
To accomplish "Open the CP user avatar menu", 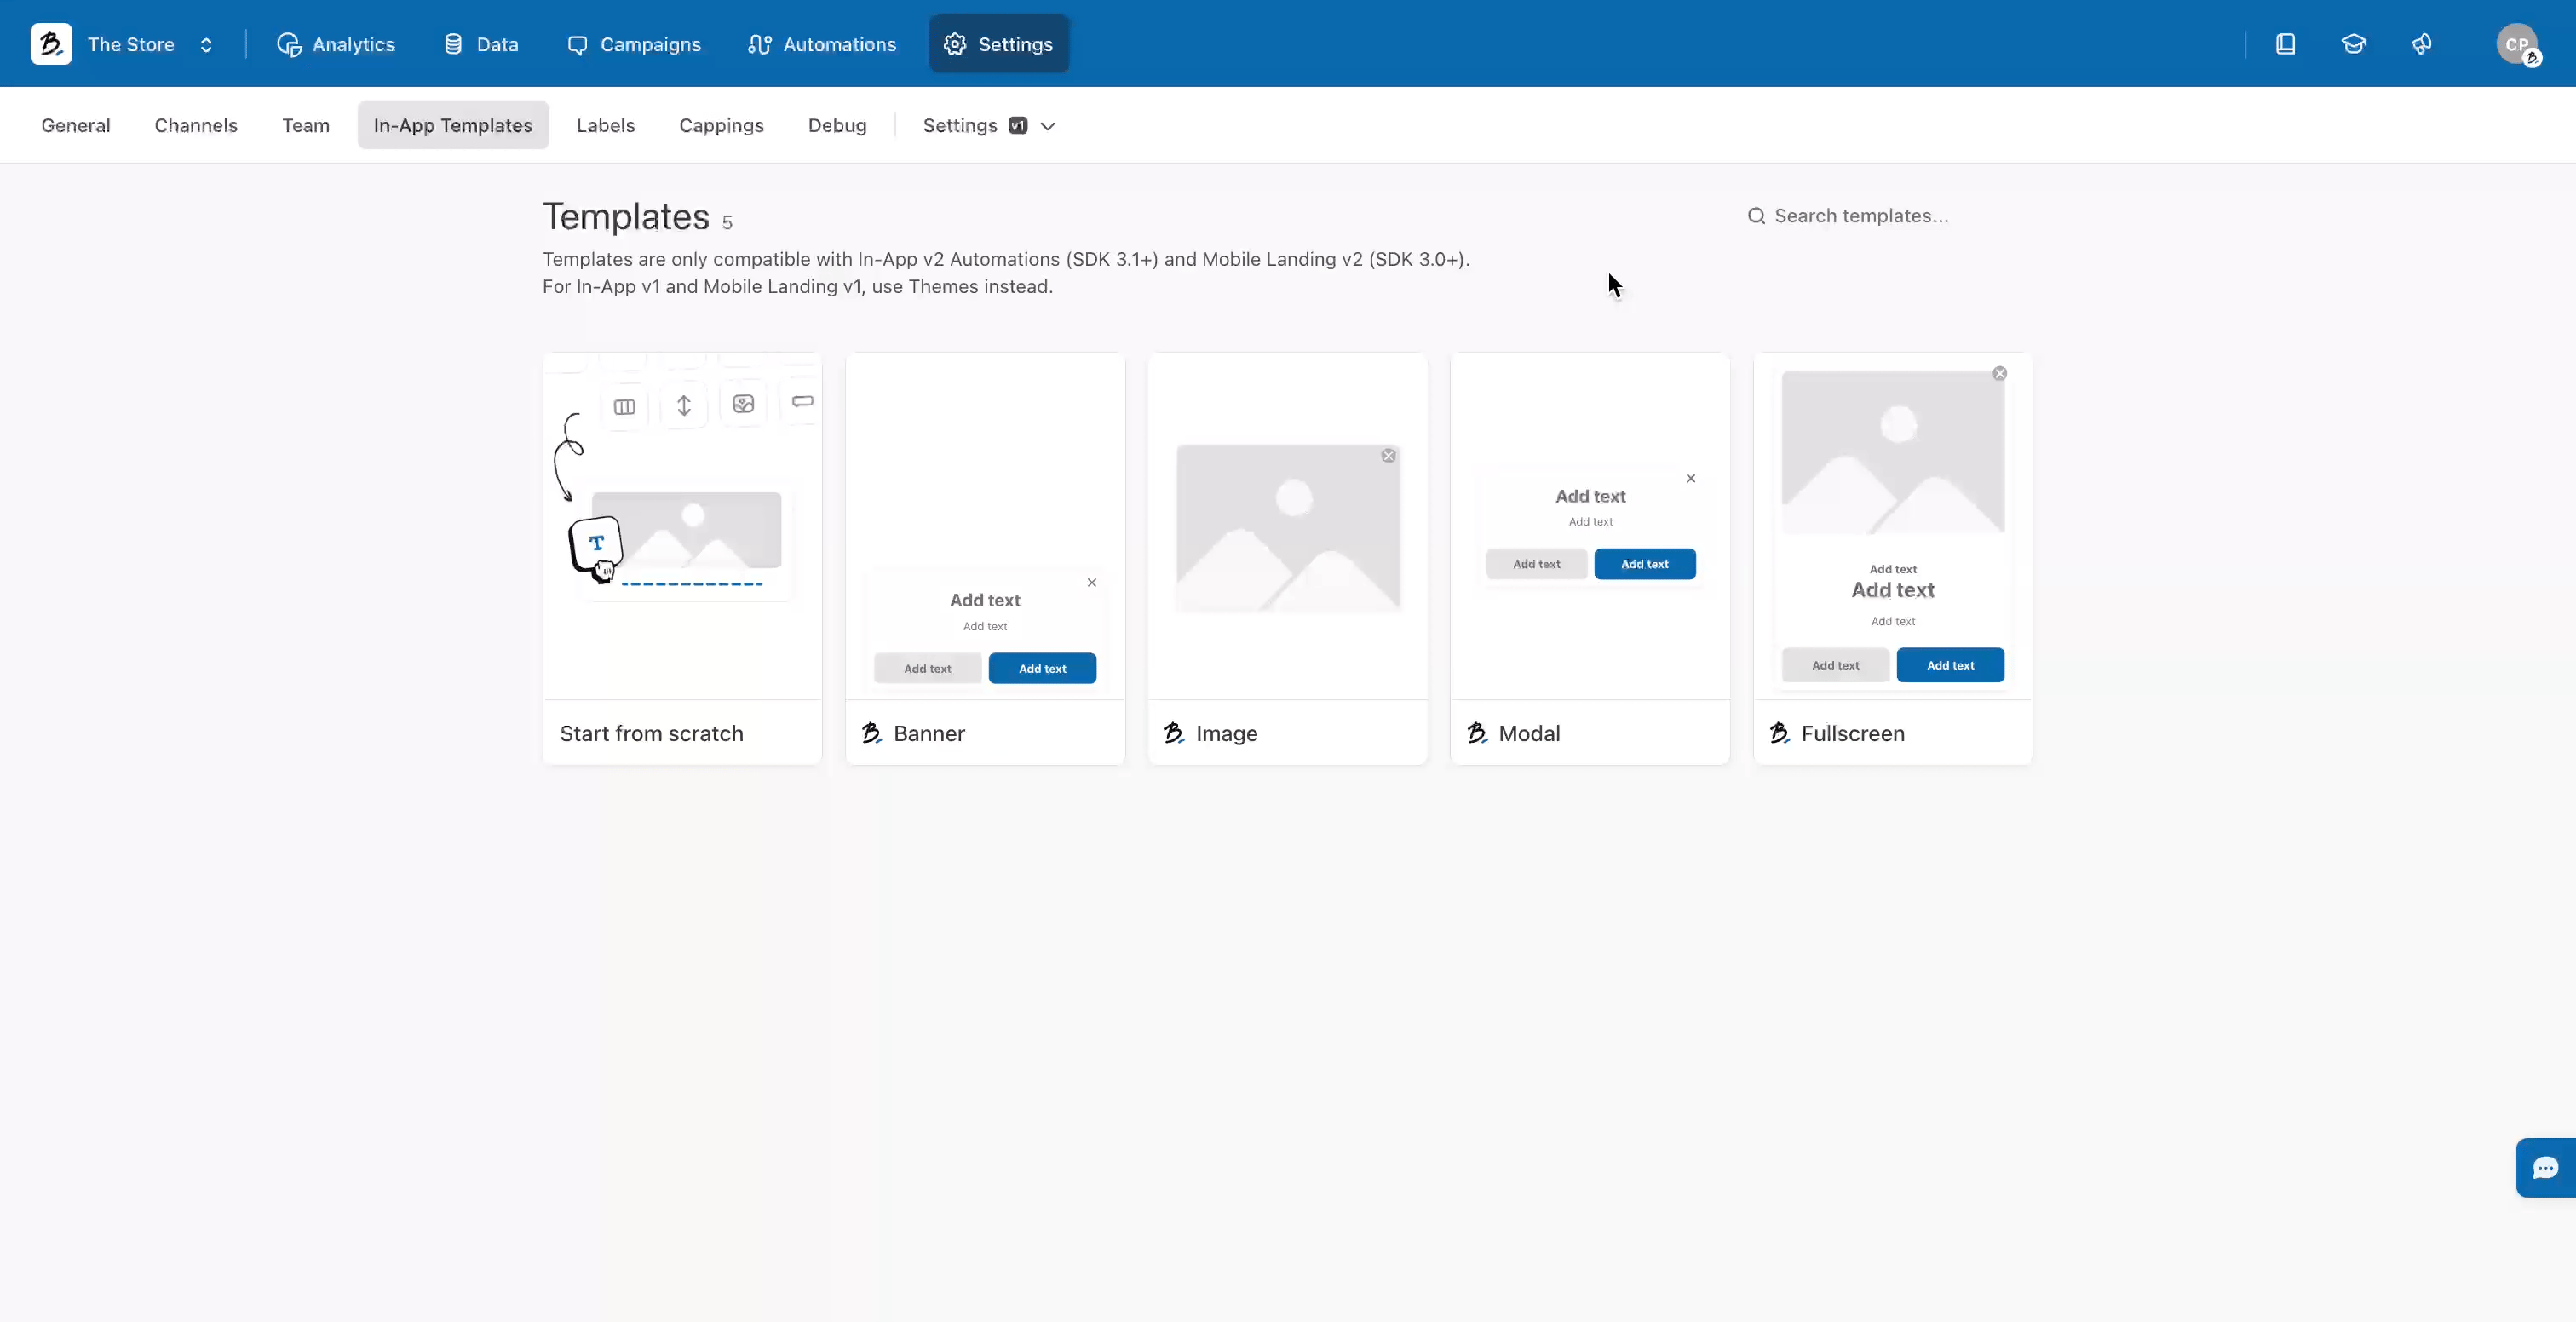I will [x=2517, y=44].
